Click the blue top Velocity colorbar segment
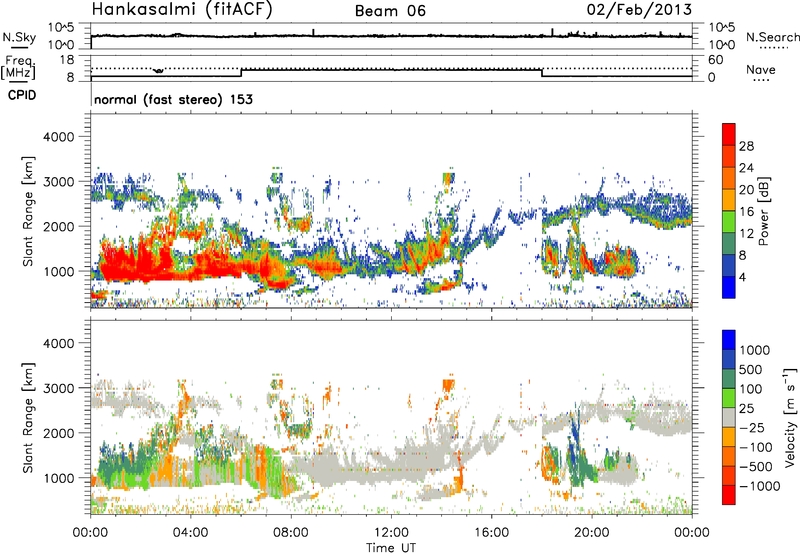Screen dimensions: 800x554 pos(729,340)
